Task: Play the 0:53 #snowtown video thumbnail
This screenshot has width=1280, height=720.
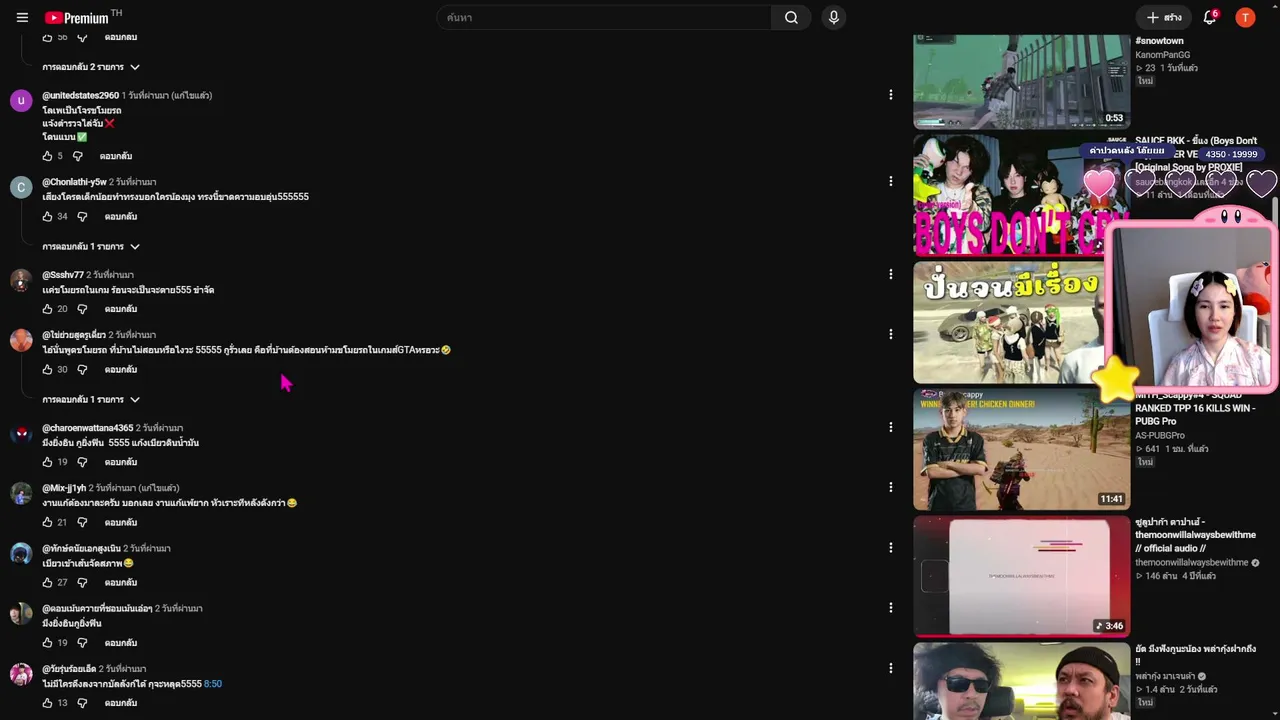Action: click(1021, 81)
